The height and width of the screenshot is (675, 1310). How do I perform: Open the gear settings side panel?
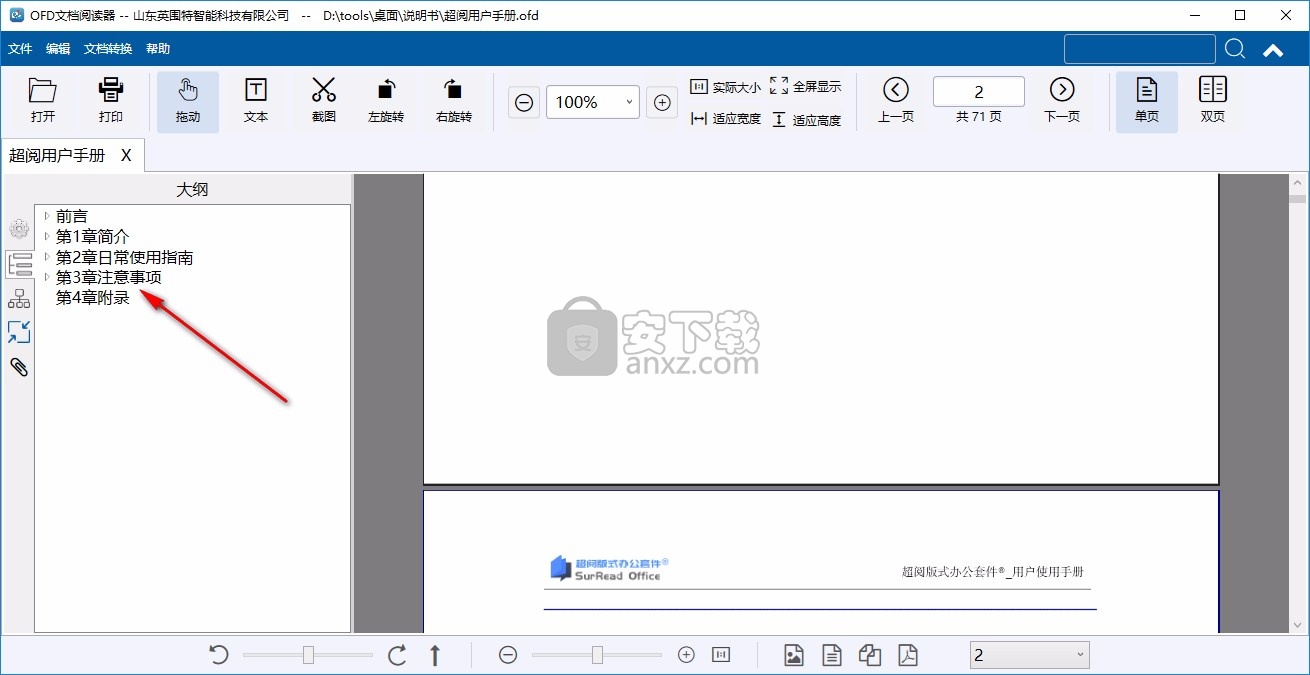coord(19,229)
